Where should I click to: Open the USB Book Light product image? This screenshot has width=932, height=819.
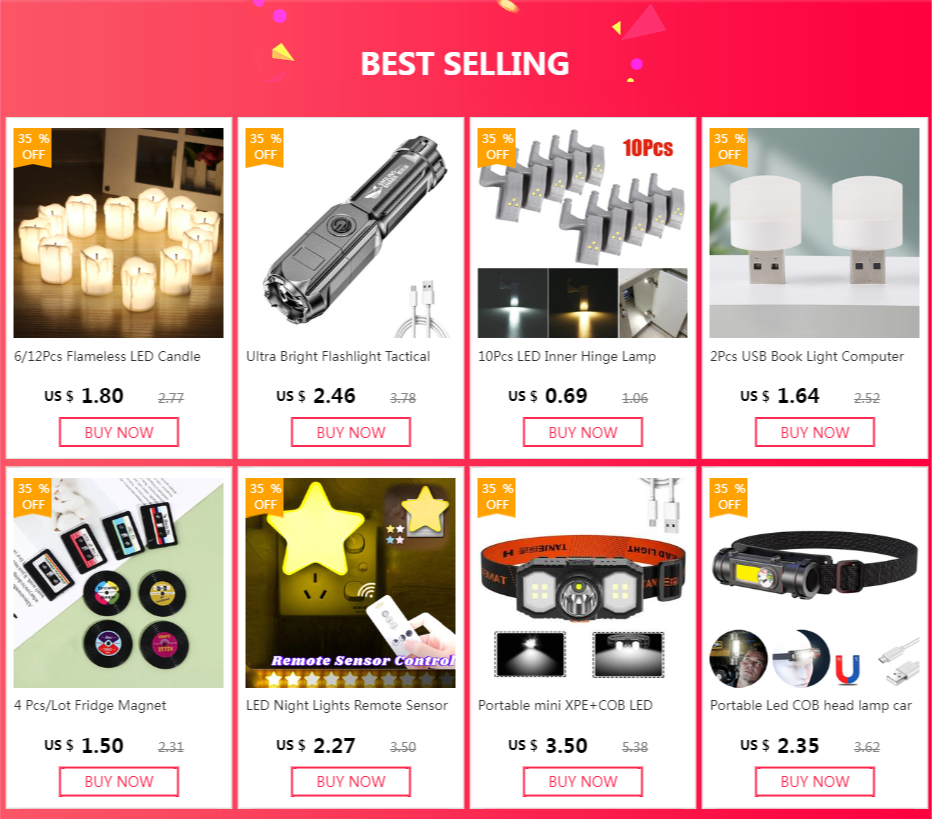pyautogui.click(x=814, y=233)
